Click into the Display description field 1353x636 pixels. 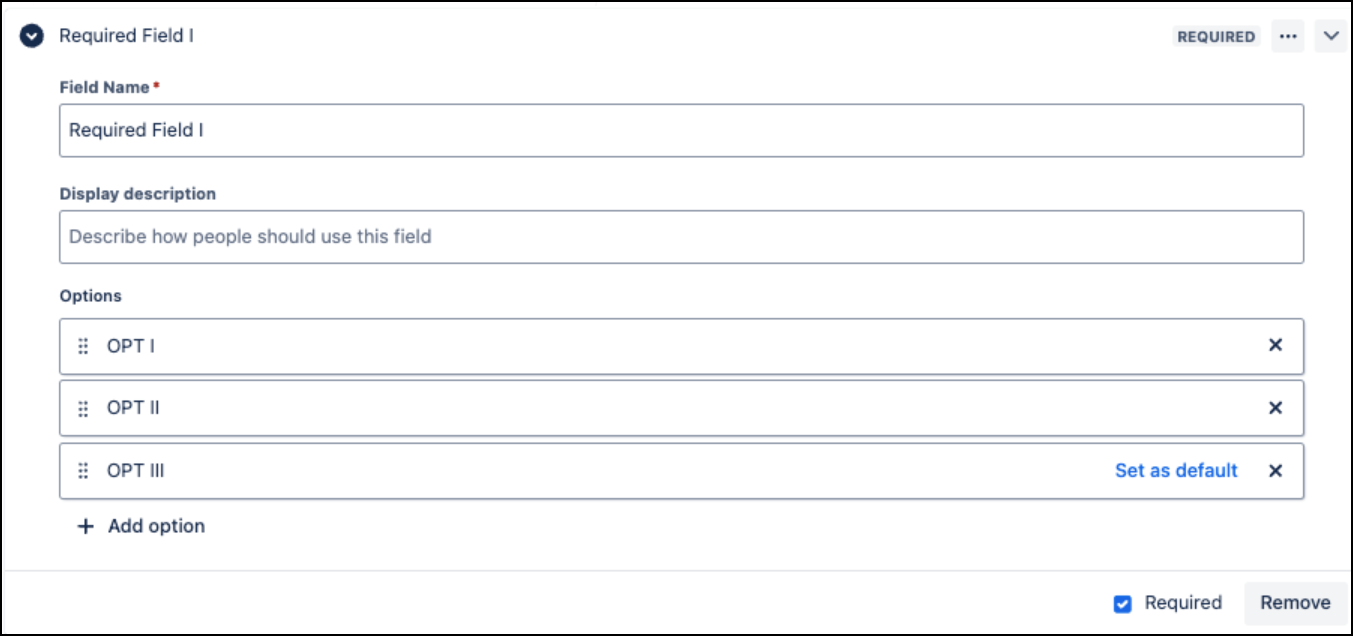click(680, 237)
